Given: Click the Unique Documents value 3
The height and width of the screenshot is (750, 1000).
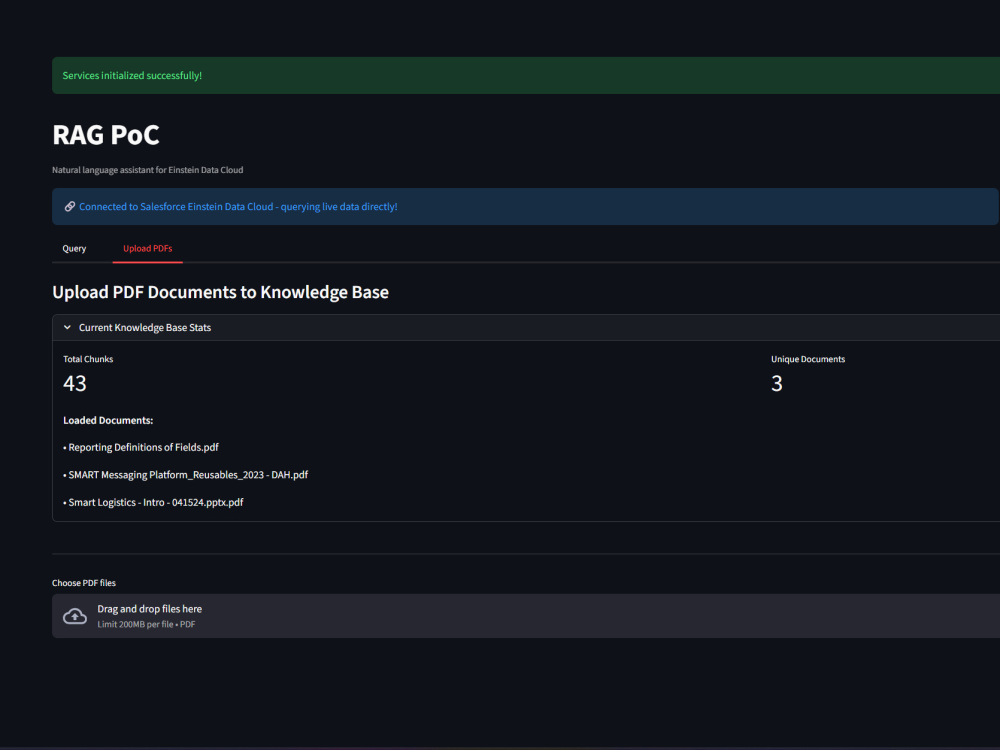Looking at the screenshot, I should tap(776, 383).
